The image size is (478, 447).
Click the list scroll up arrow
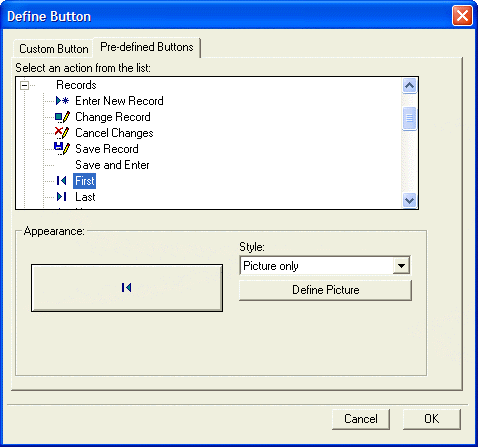pyautogui.click(x=409, y=86)
